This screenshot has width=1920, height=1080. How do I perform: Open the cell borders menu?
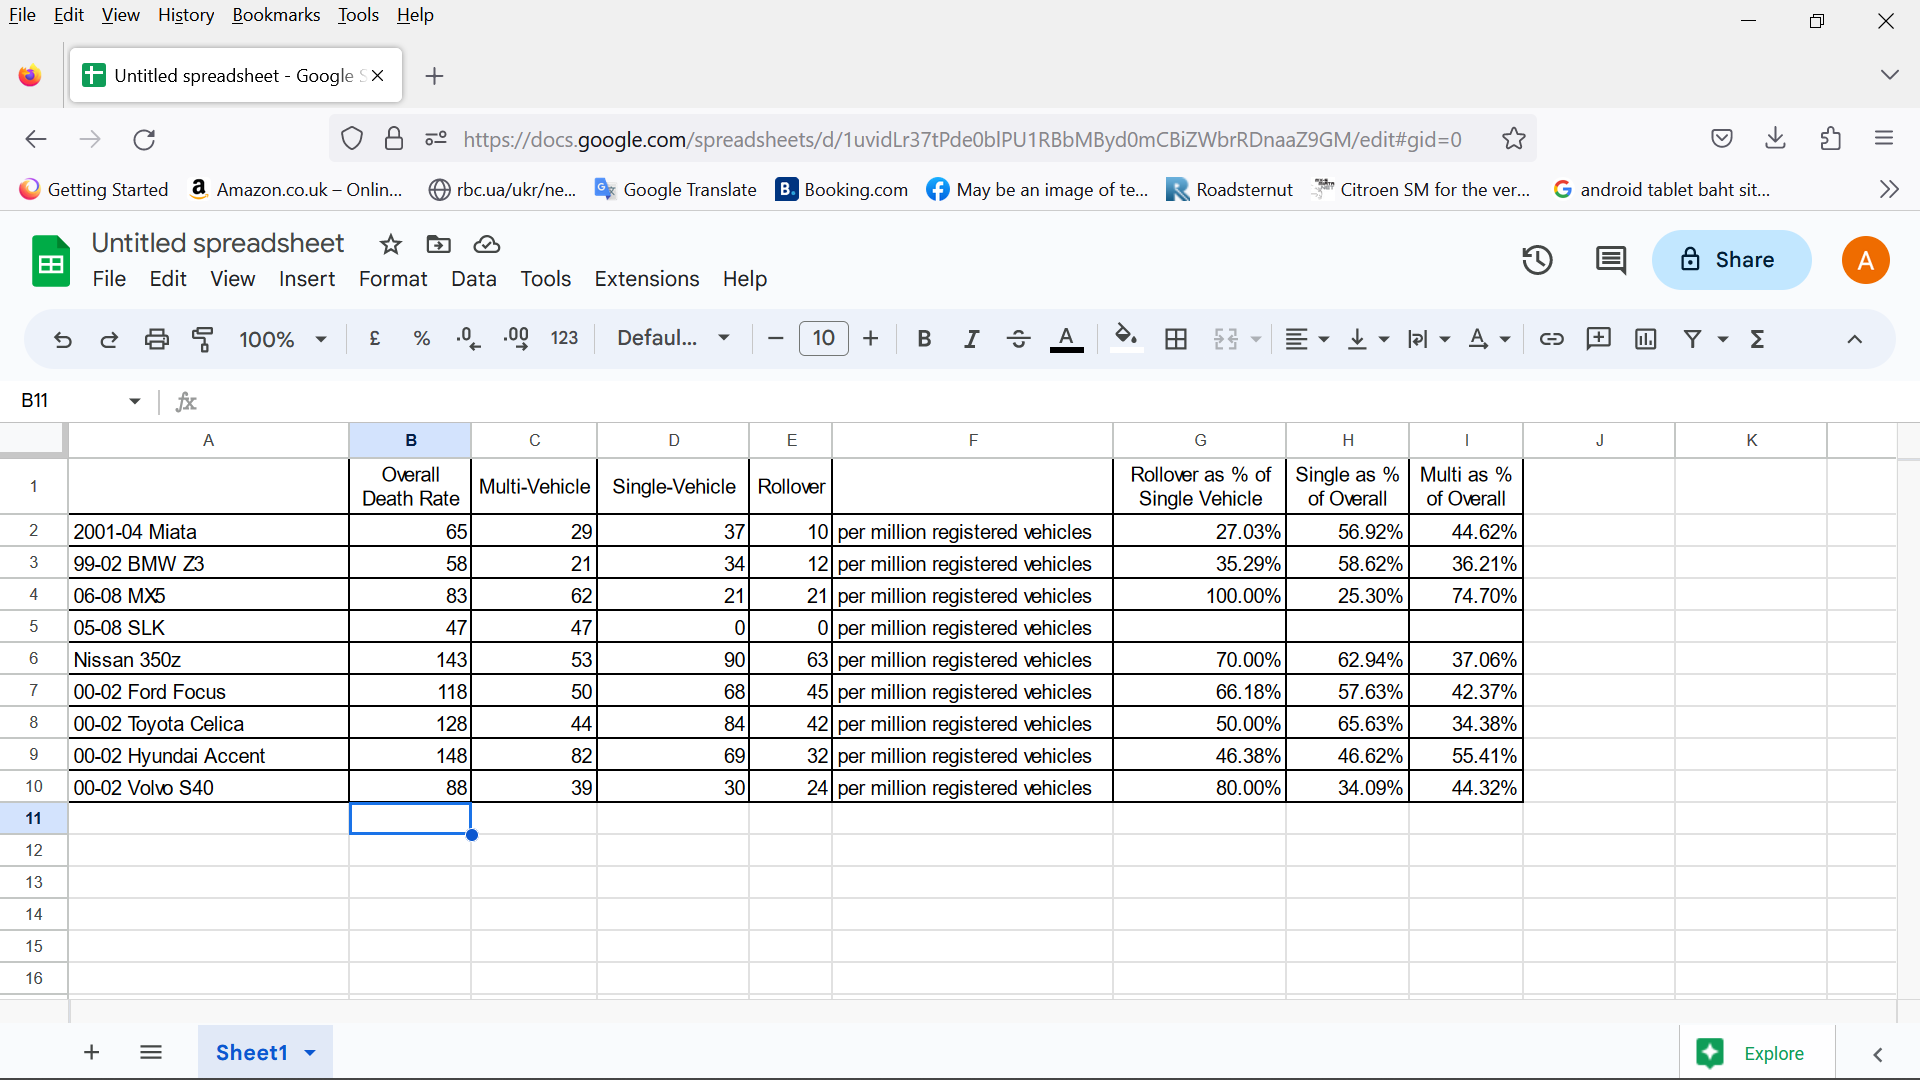[x=1177, y=339]
